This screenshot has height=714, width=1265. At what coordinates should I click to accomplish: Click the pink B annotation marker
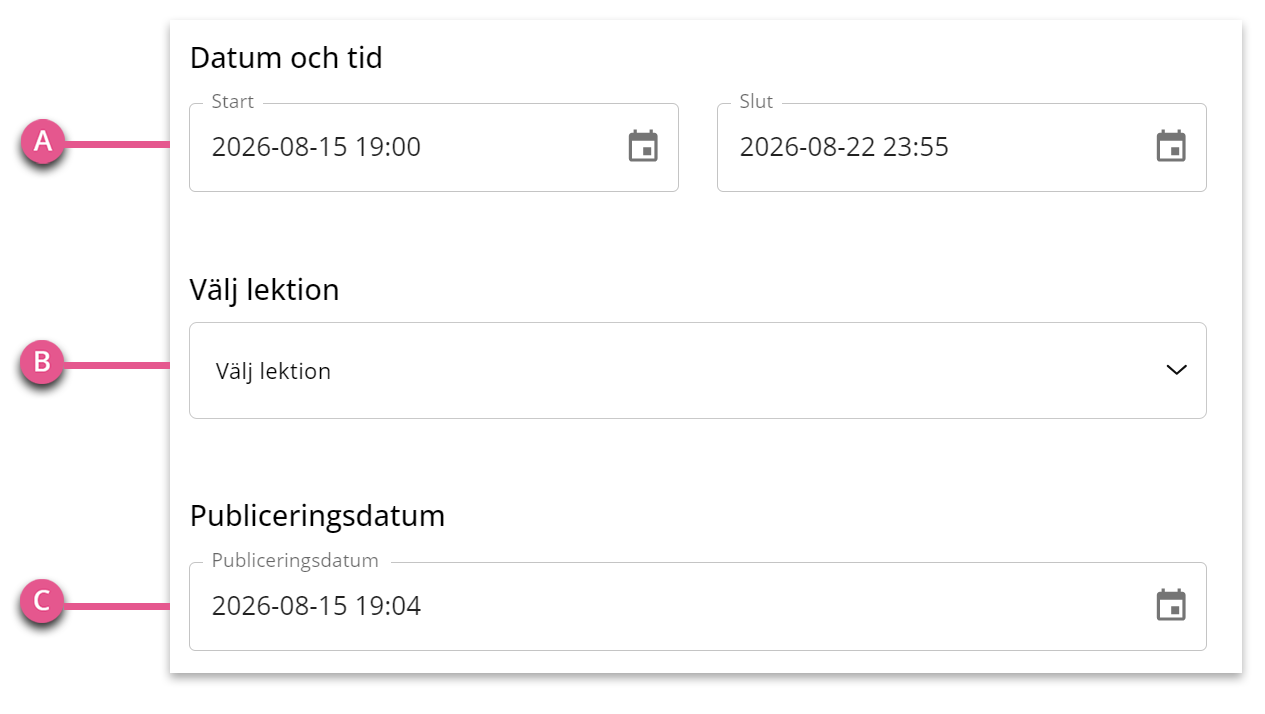coord(43,362)
